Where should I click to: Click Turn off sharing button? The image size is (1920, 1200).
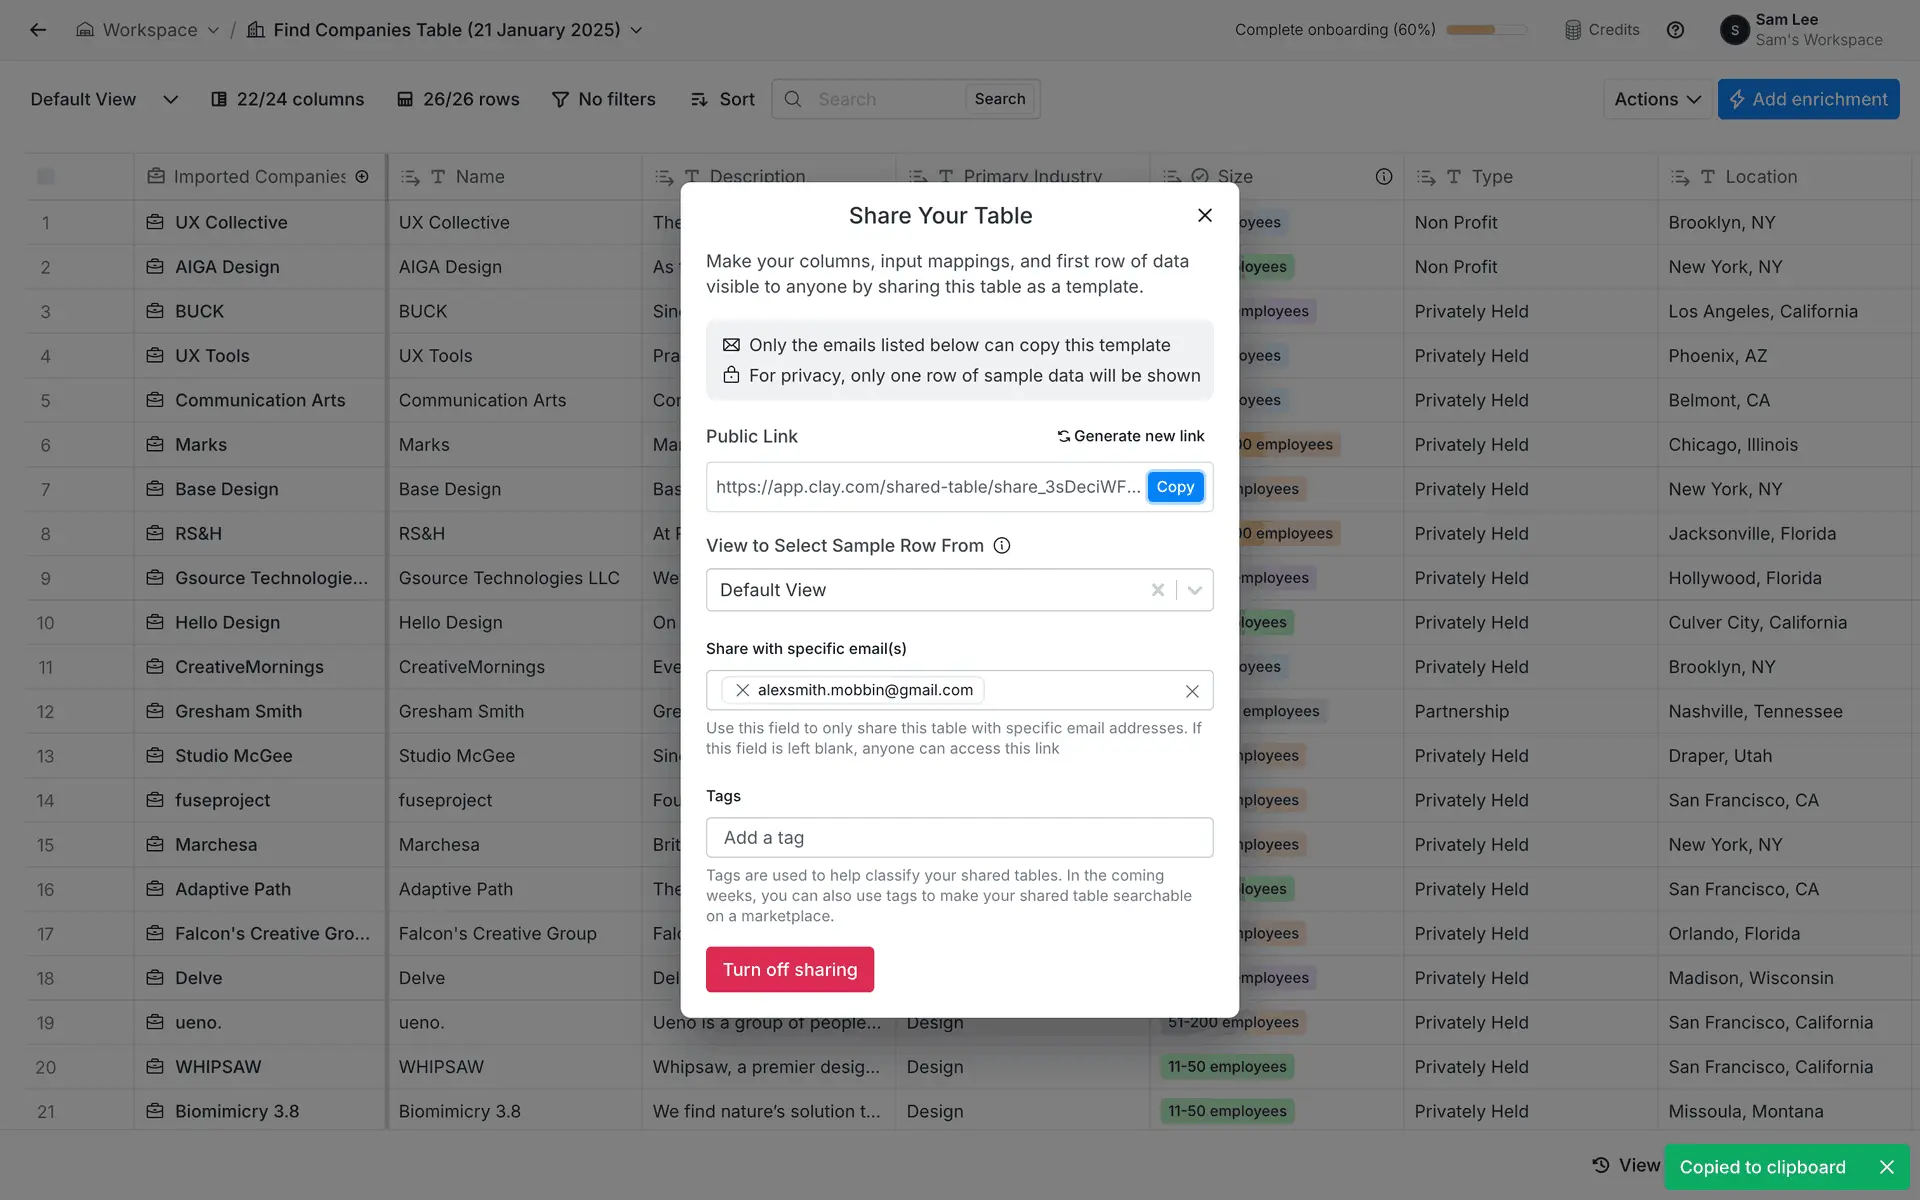[x=789, y=969]
